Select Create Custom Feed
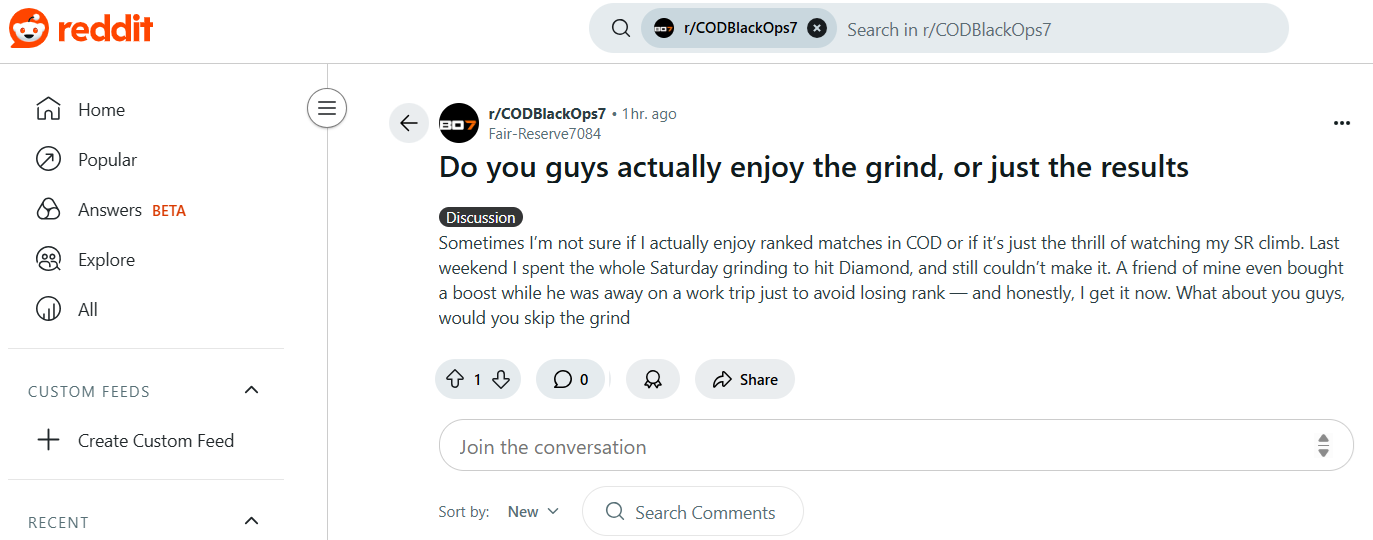 point(155,441)
